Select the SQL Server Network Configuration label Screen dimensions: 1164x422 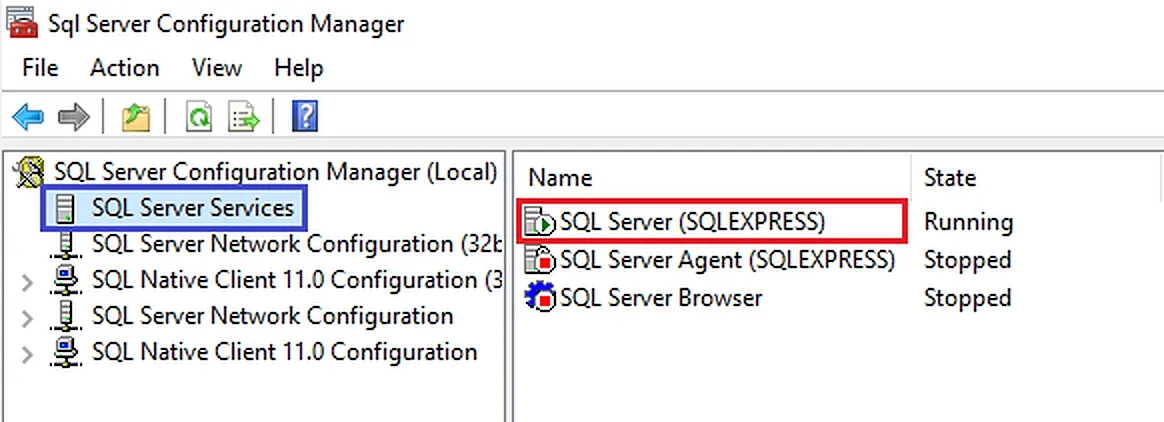(x=272, y=316)
